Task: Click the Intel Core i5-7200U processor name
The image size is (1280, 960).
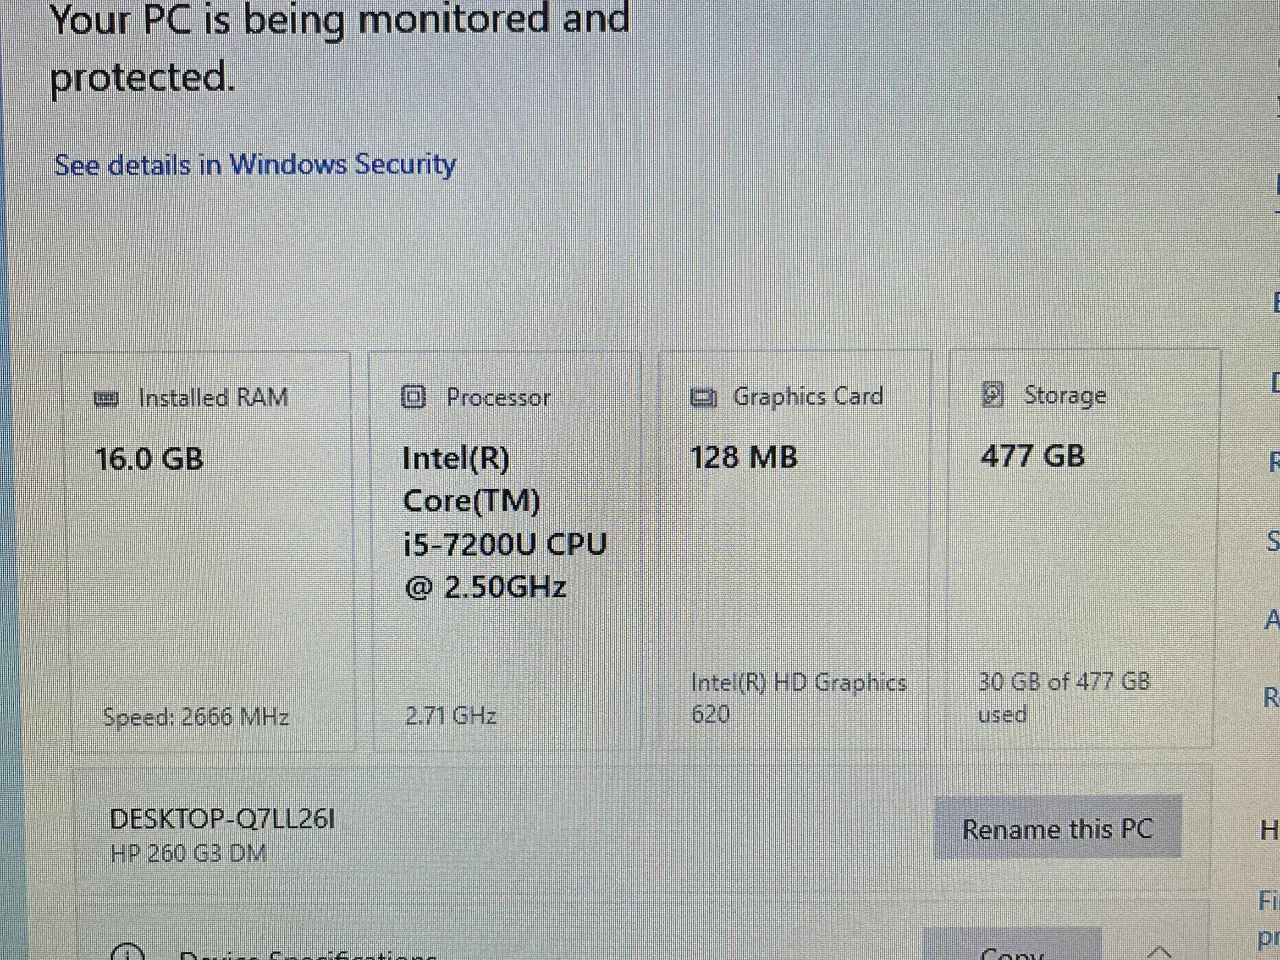Action: click(504, 522)
